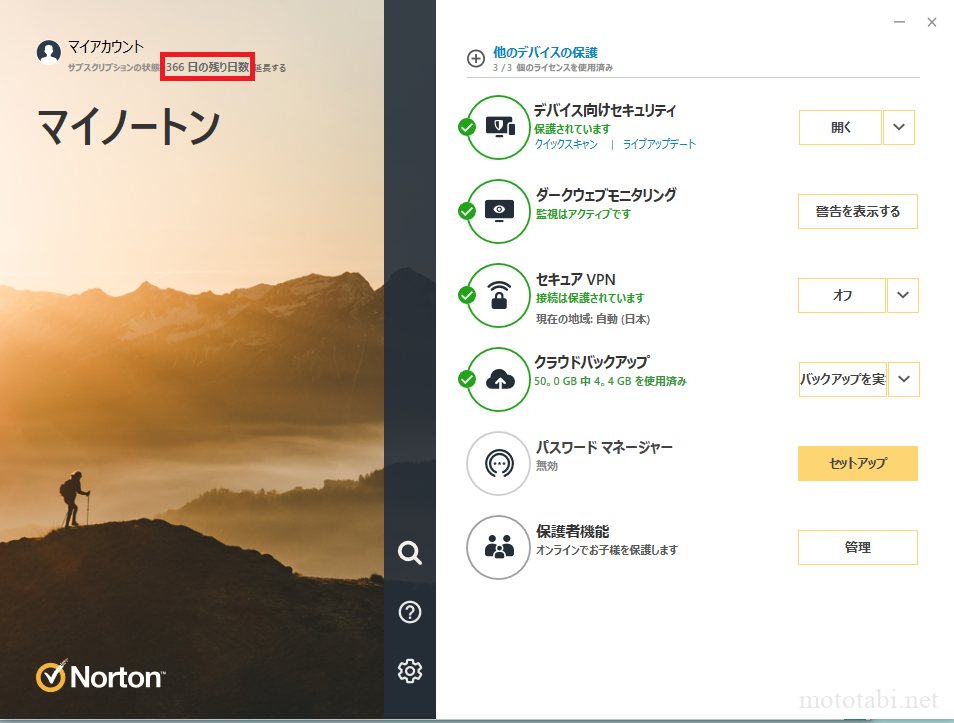Screen dimensions: 954x723
Task: Click the plus icon for other devices
Action: [476, 58]
